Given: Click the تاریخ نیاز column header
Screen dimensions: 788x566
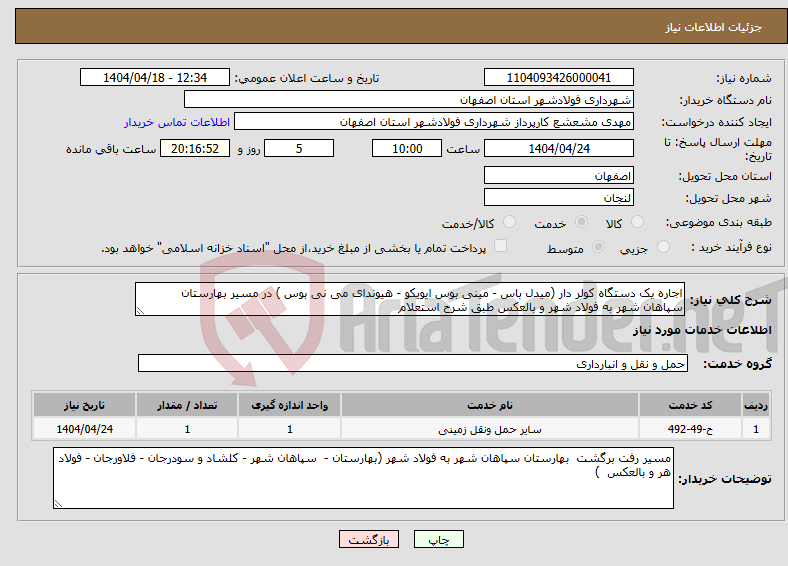Looking at the screenshot, I should [x=84, y=405].
